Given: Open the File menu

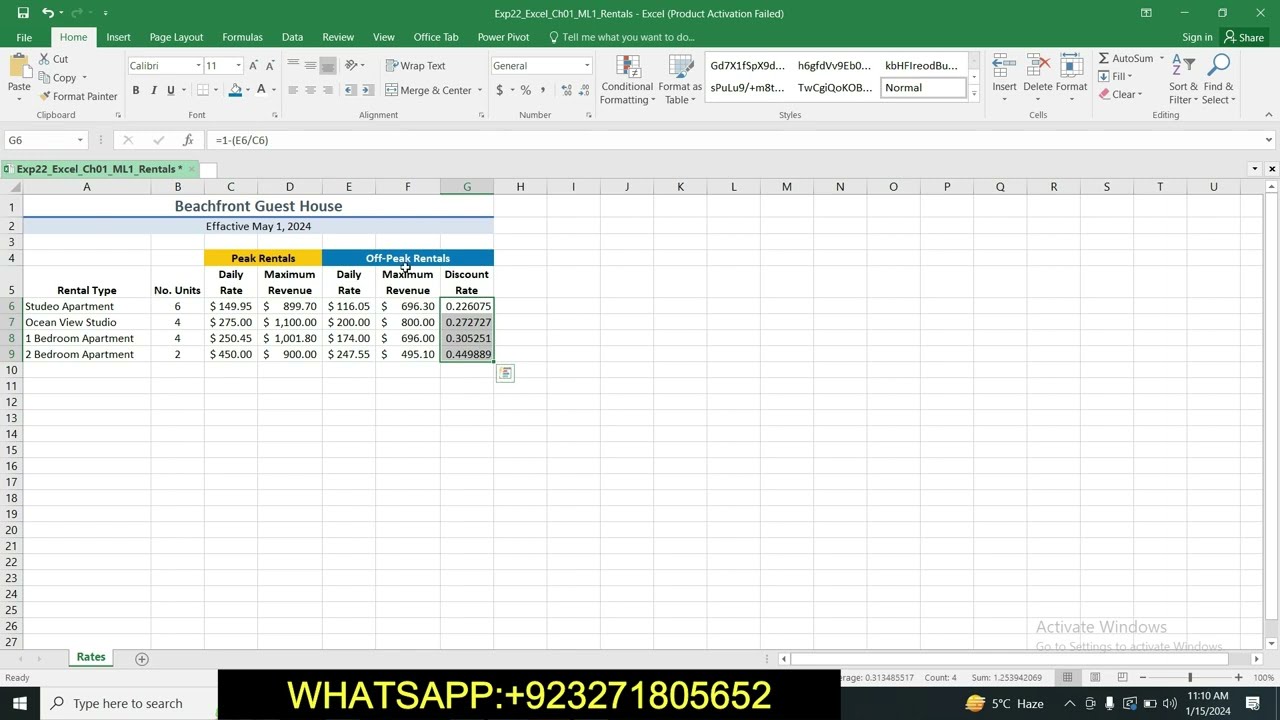Looking at the screenshot, I should pos(24,37).
